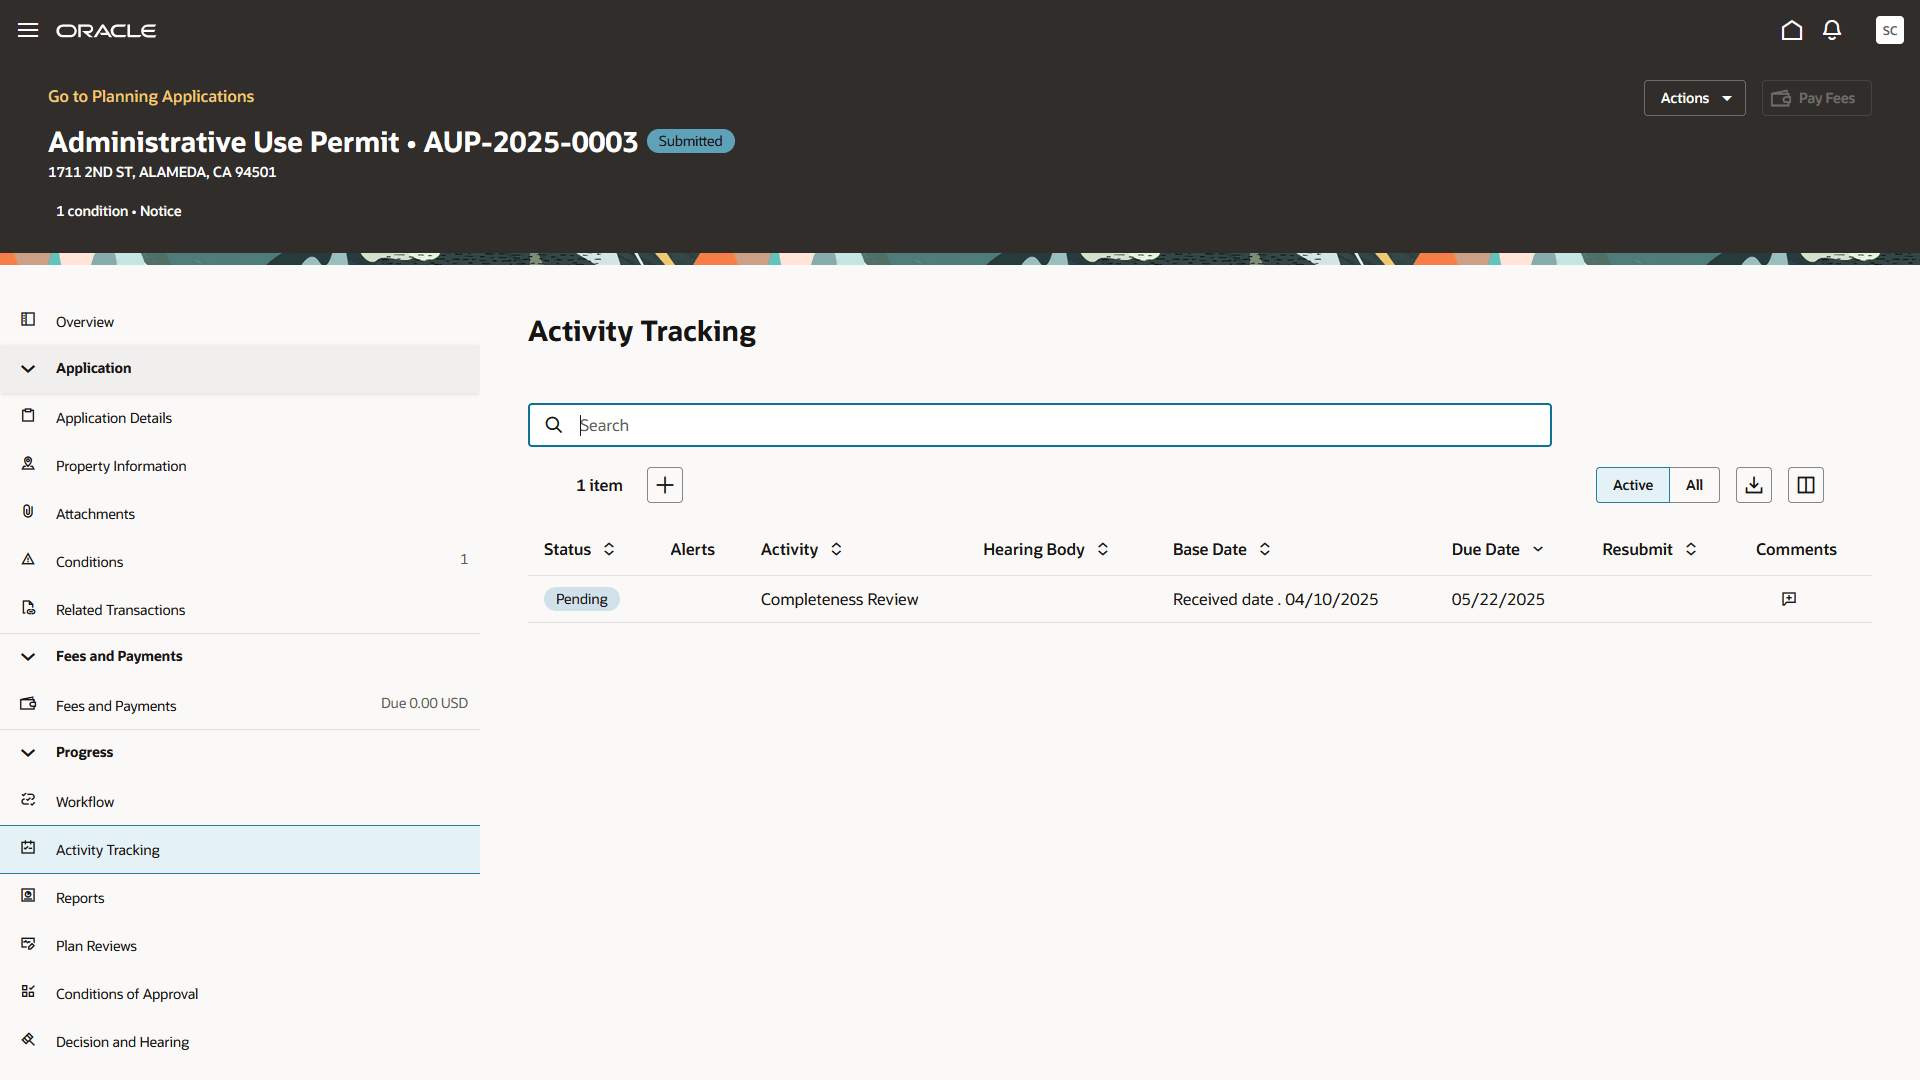Download the activity tracking list
1920x1080 pixels.
(x=1753, y=485)
